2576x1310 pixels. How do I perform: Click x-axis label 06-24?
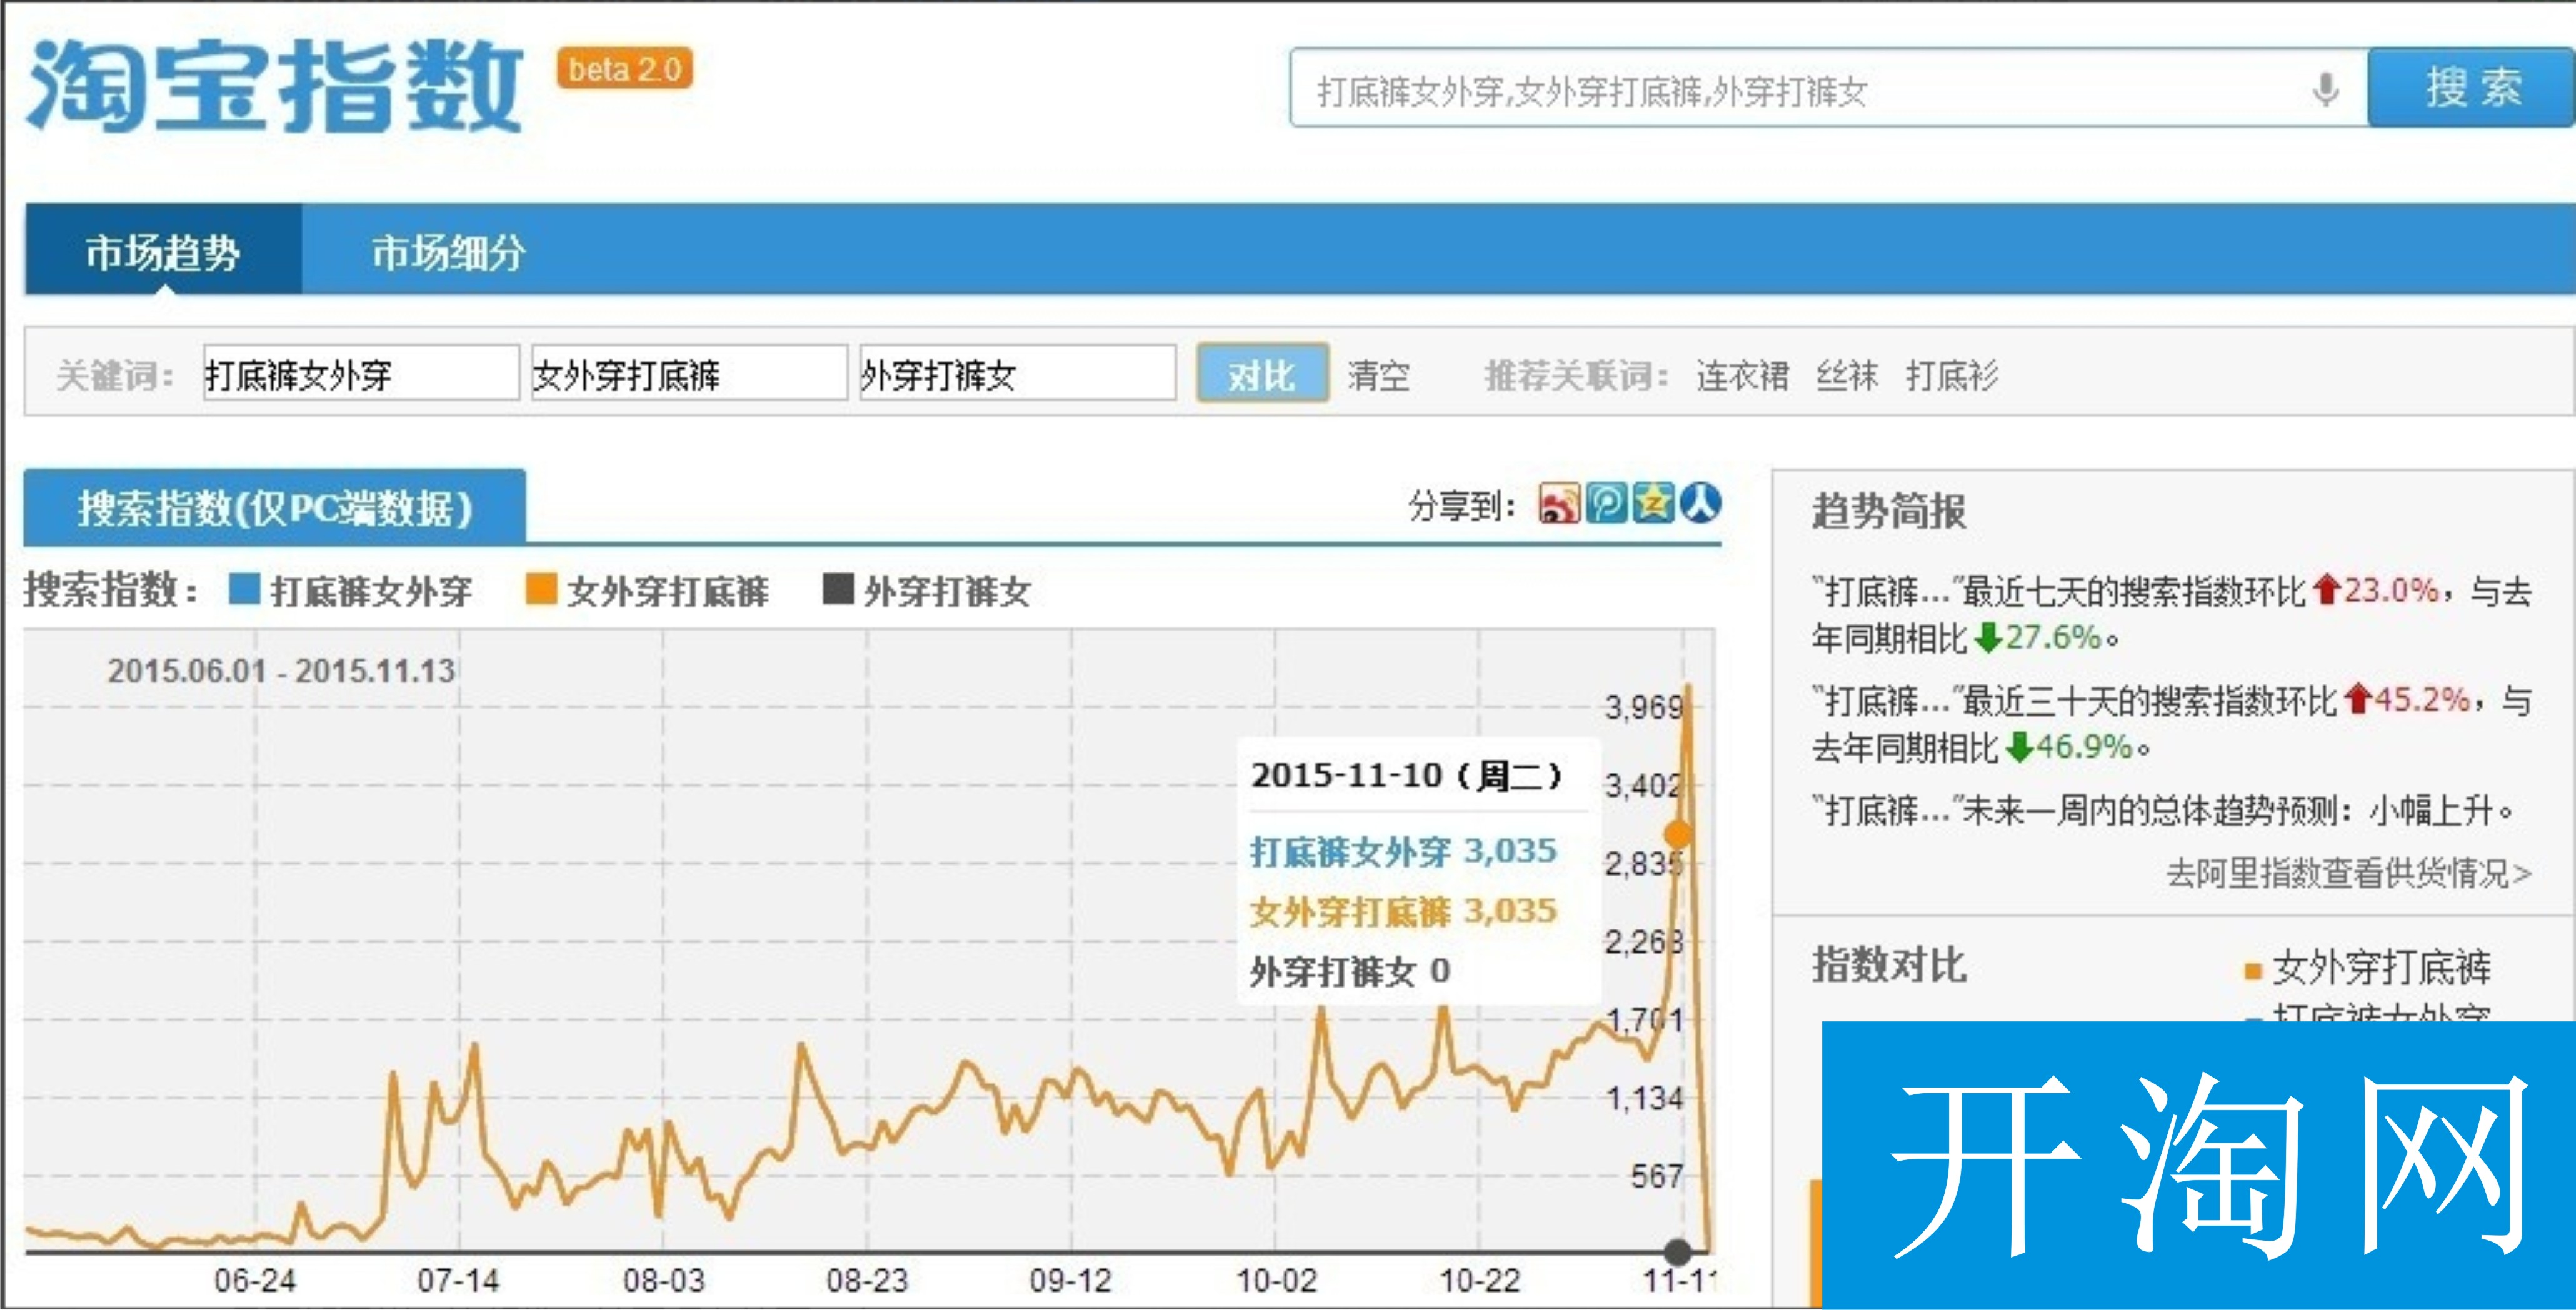(255, 1280)
